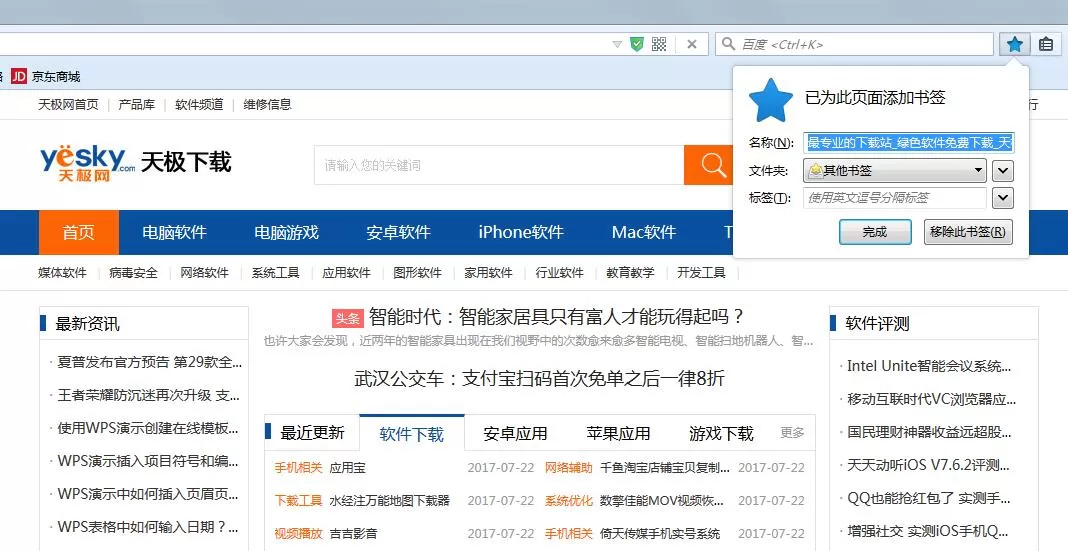1068x551 pixels.
Task: Click the 视频播放 category tag
Action: point(298,533)
